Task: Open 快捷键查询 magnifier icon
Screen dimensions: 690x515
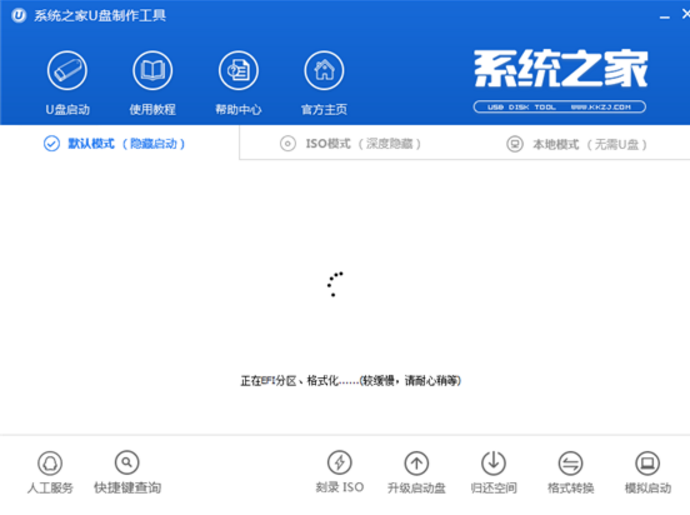Action: coord(127,463)
